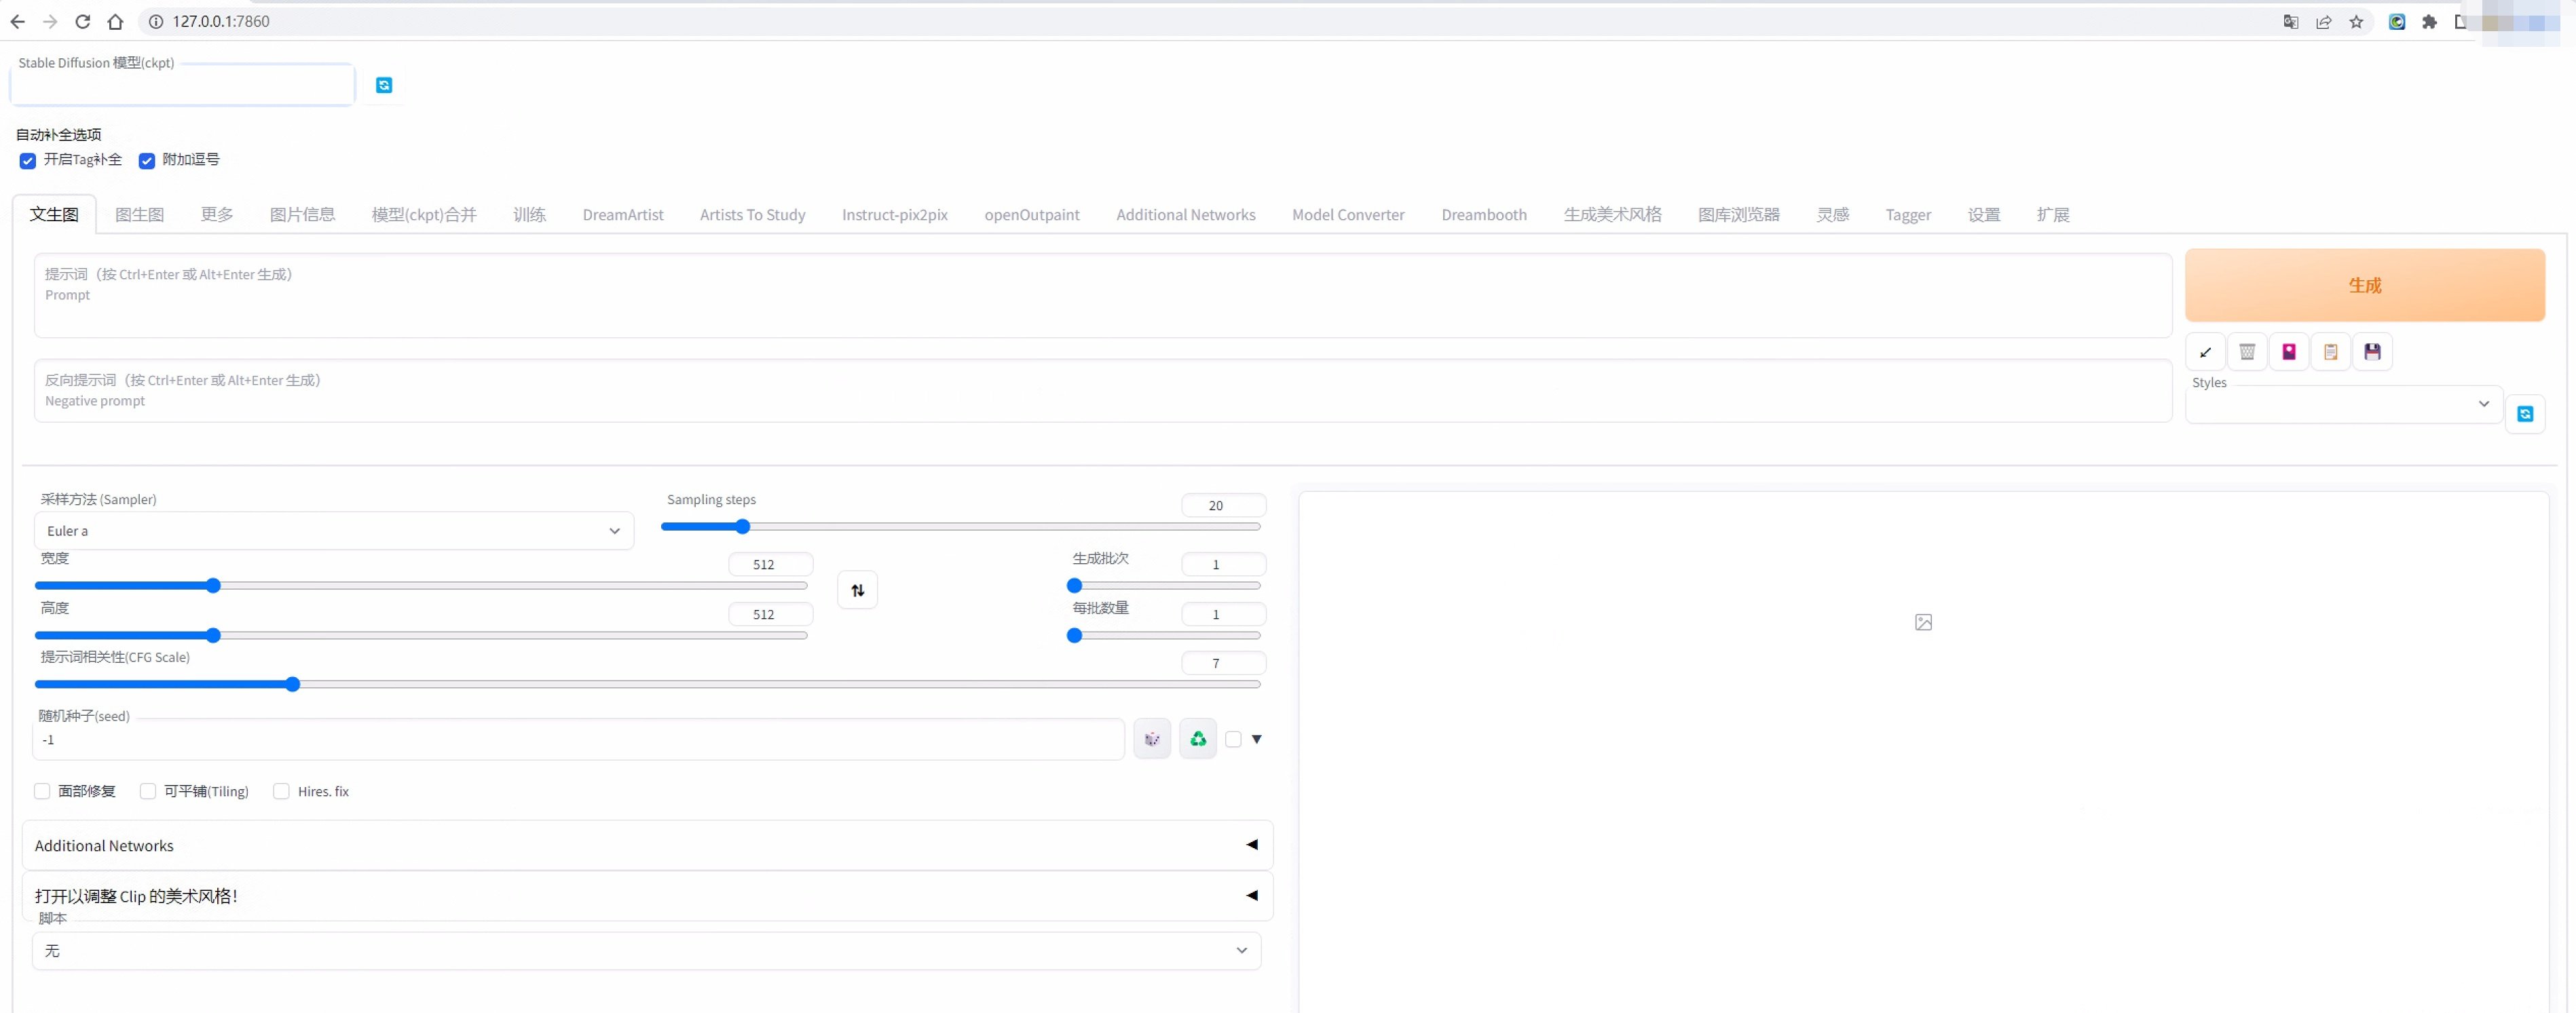
Task: Open the 图库浏览器 tab
Action: (1738, 215)
